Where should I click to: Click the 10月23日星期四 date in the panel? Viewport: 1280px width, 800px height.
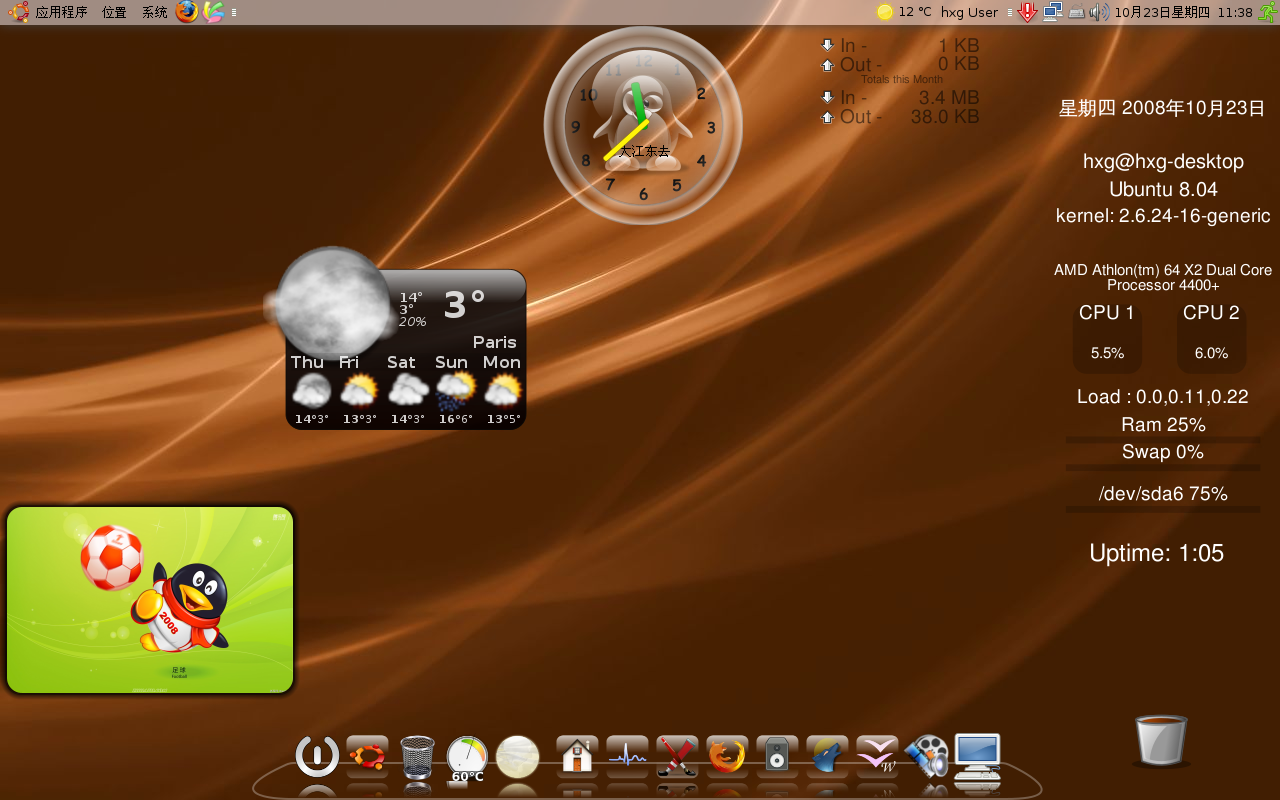click(1162, 12)
